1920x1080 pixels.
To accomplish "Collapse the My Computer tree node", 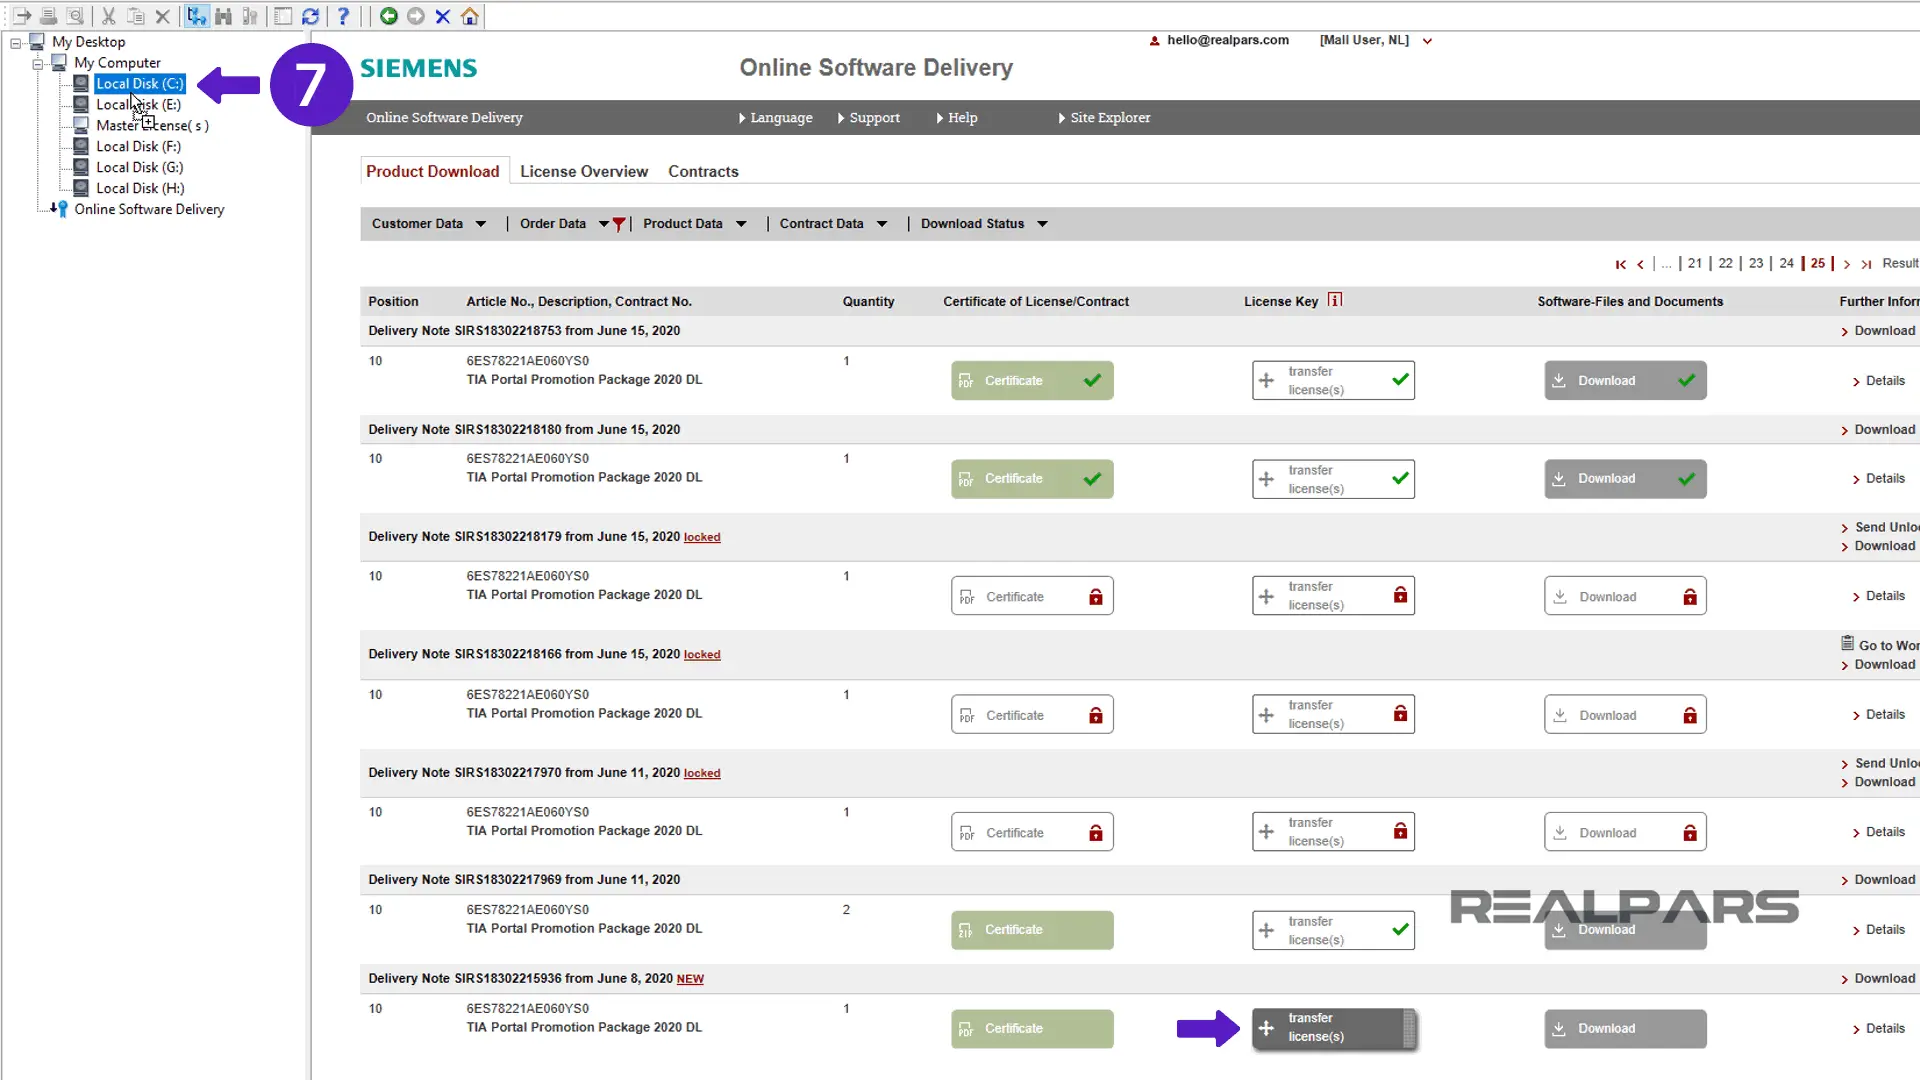I will pos(38,63).
